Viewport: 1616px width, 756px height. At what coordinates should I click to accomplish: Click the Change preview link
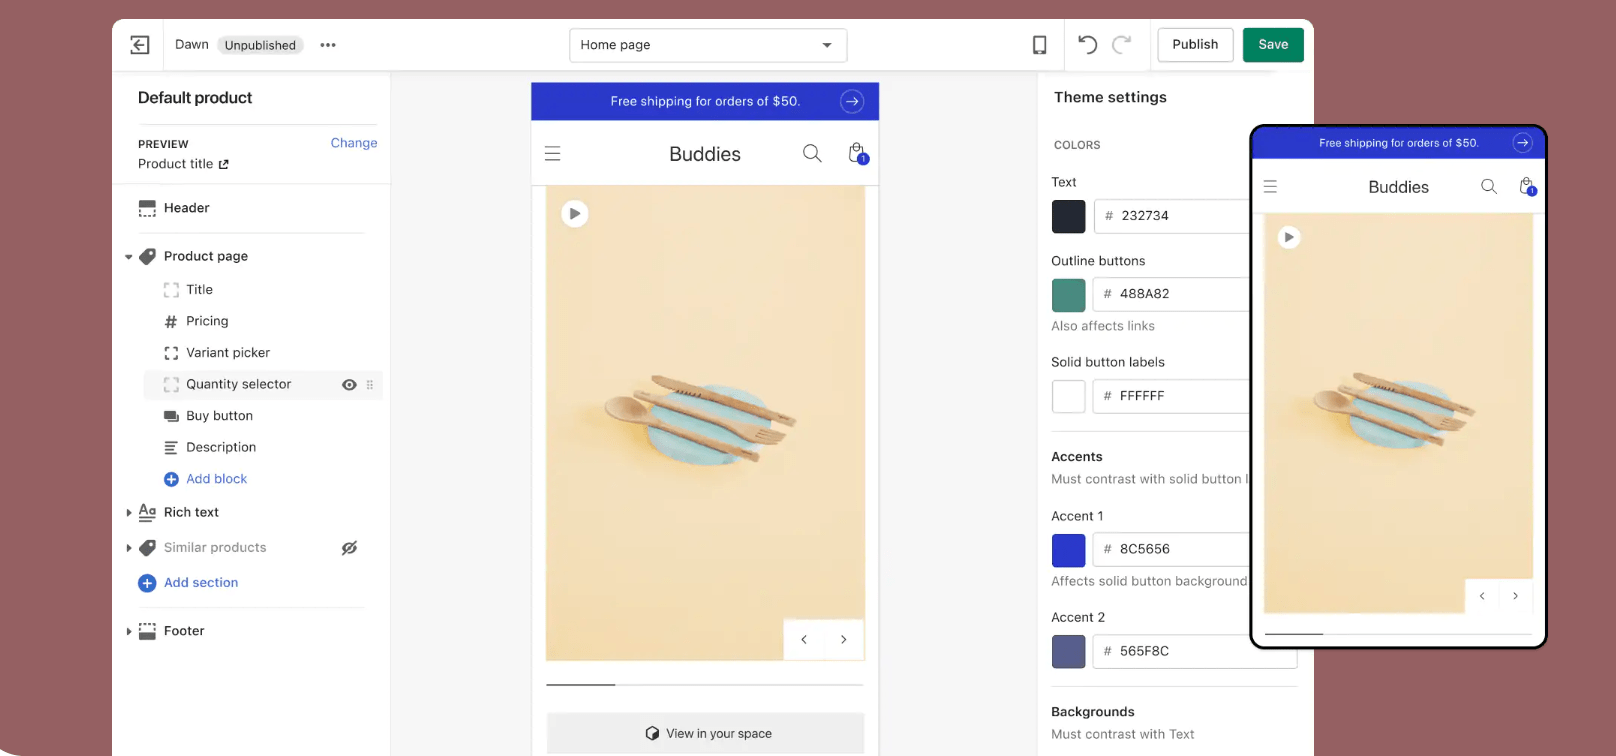[x=354, y=143]
